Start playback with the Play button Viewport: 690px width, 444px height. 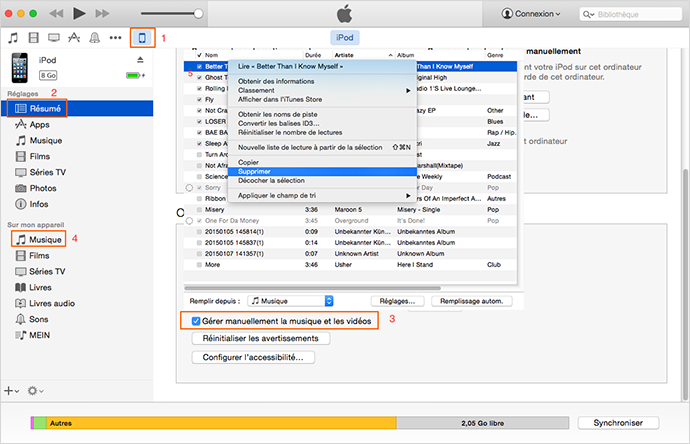tap(79, 14)
